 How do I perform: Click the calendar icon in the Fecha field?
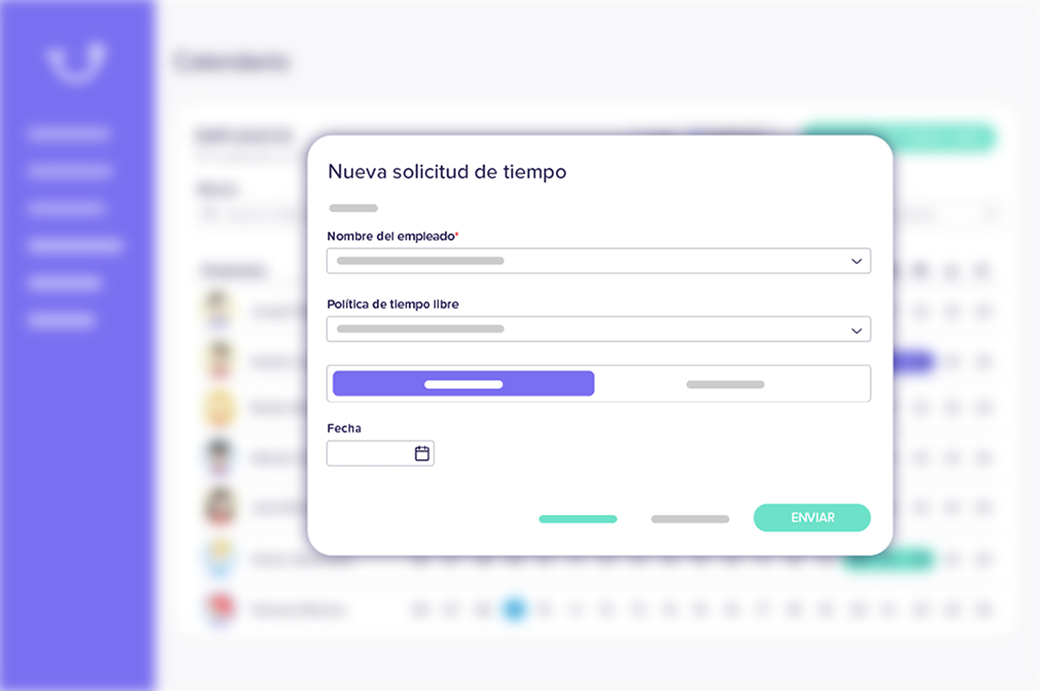tap(422, 454)
